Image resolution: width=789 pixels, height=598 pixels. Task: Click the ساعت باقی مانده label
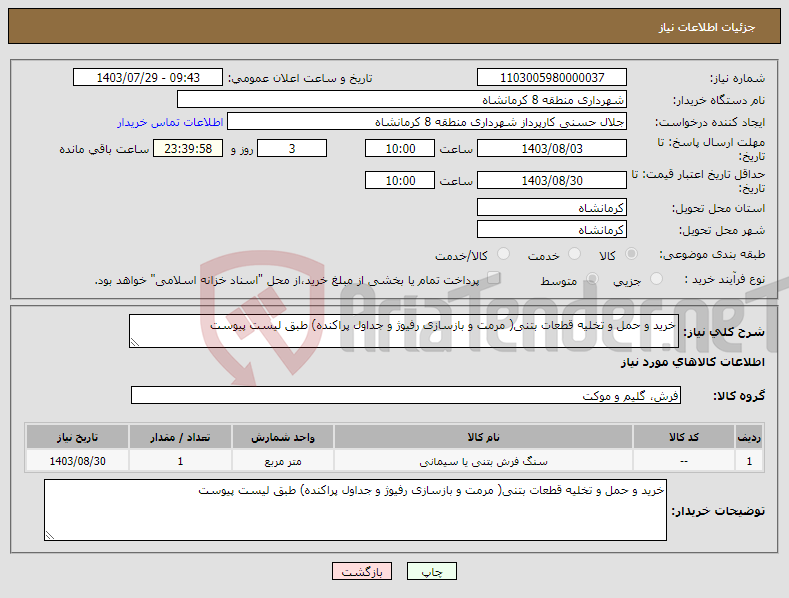click(x=104, y=150)
